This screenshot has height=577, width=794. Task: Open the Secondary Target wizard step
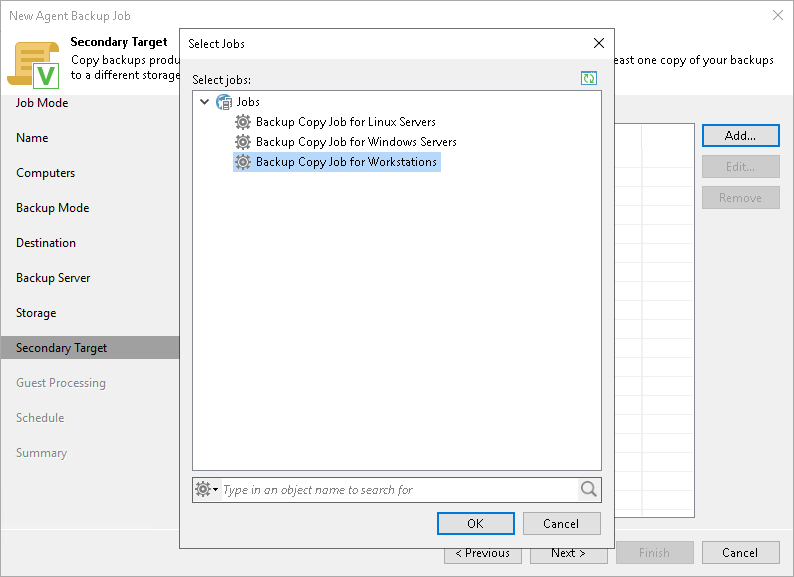pos(90,348)
